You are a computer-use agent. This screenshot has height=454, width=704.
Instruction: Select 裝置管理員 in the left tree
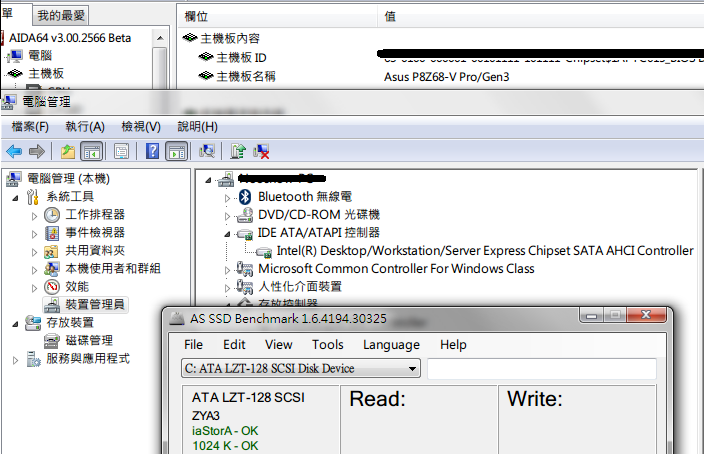click(x=95, y=304)
